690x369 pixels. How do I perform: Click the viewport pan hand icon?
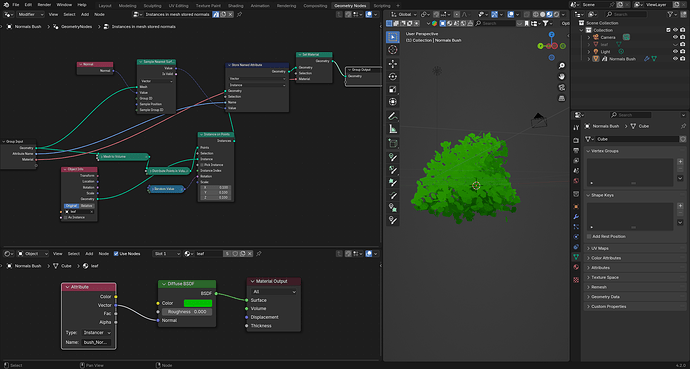[x=562, y=77]
